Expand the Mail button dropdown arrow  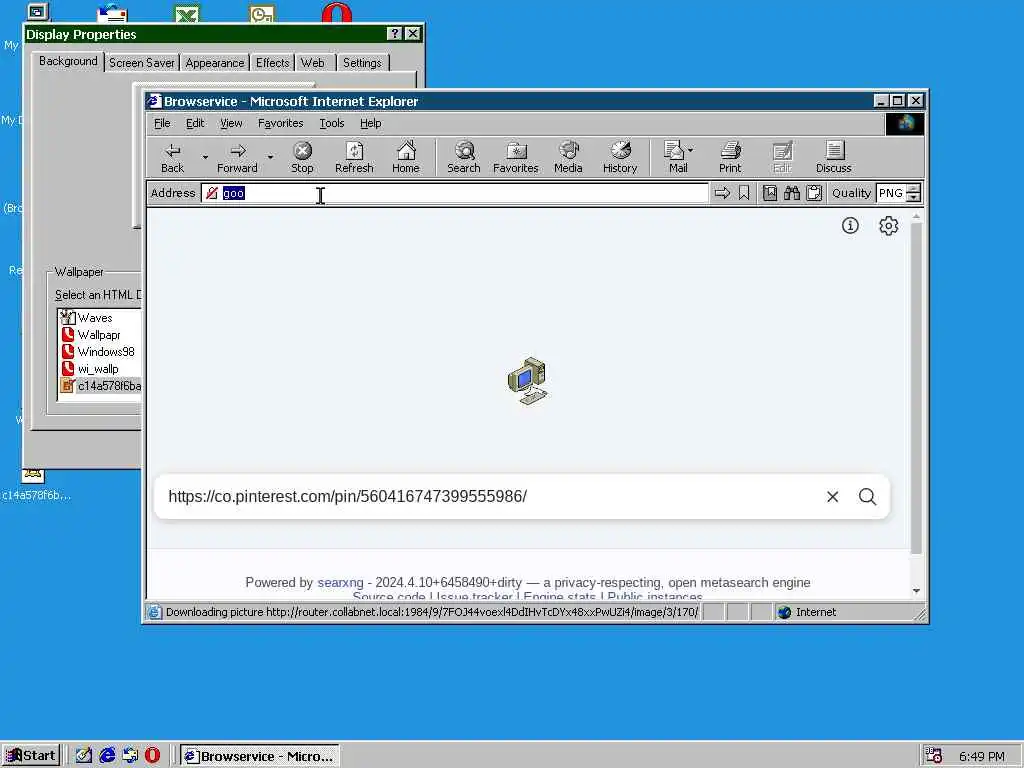pos(690,150)
